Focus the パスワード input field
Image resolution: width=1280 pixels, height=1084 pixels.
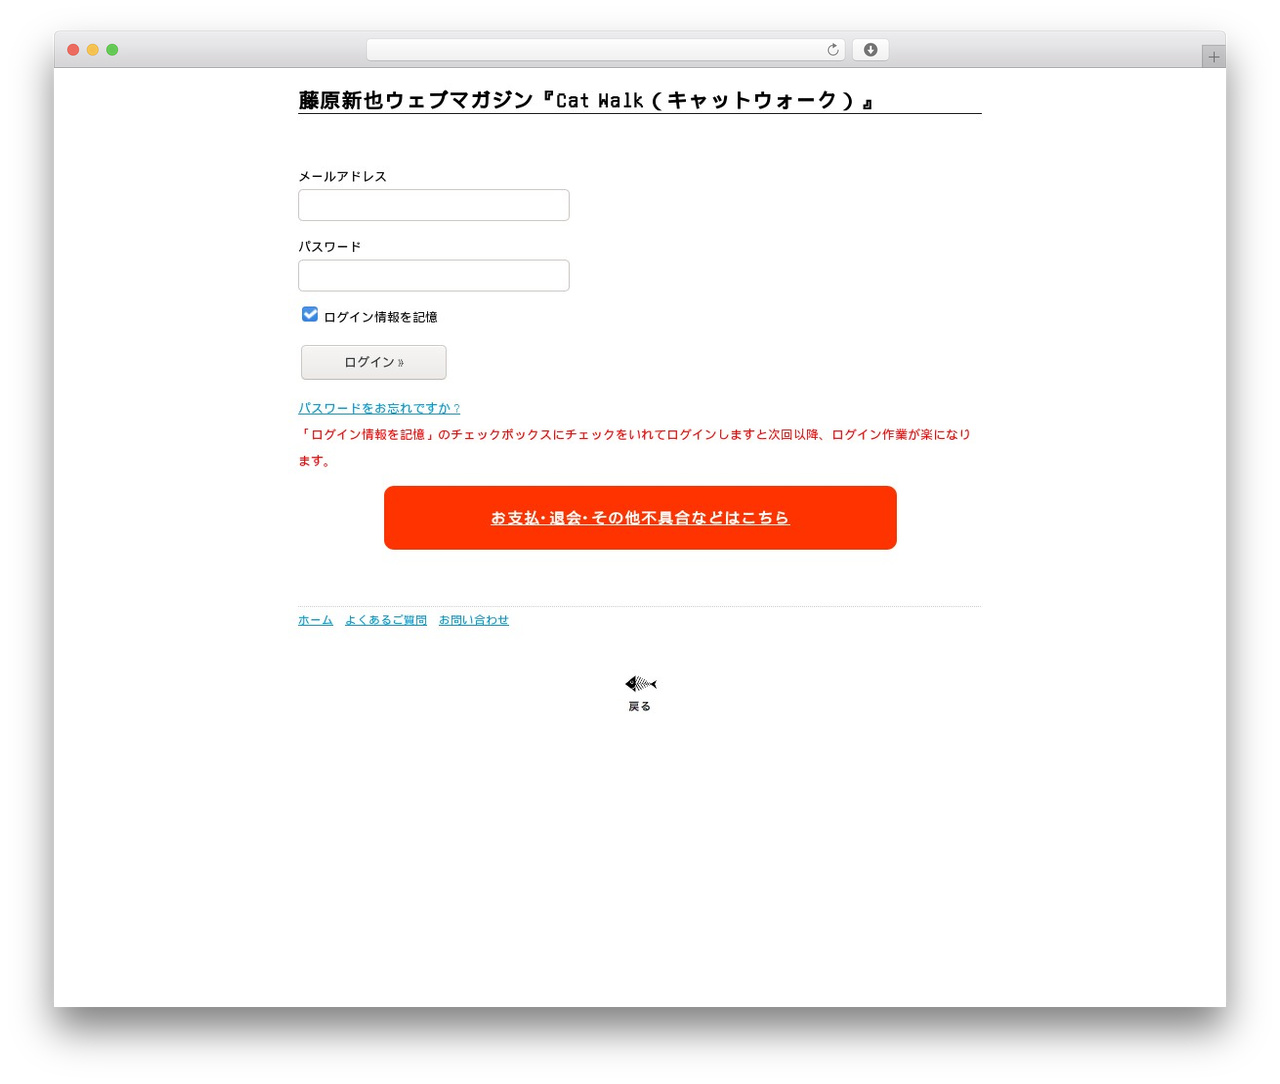(x=434, y=276)
